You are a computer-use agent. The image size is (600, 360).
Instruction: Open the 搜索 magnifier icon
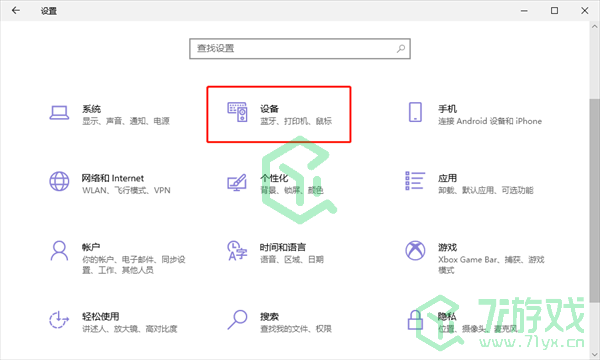point(237,319)
